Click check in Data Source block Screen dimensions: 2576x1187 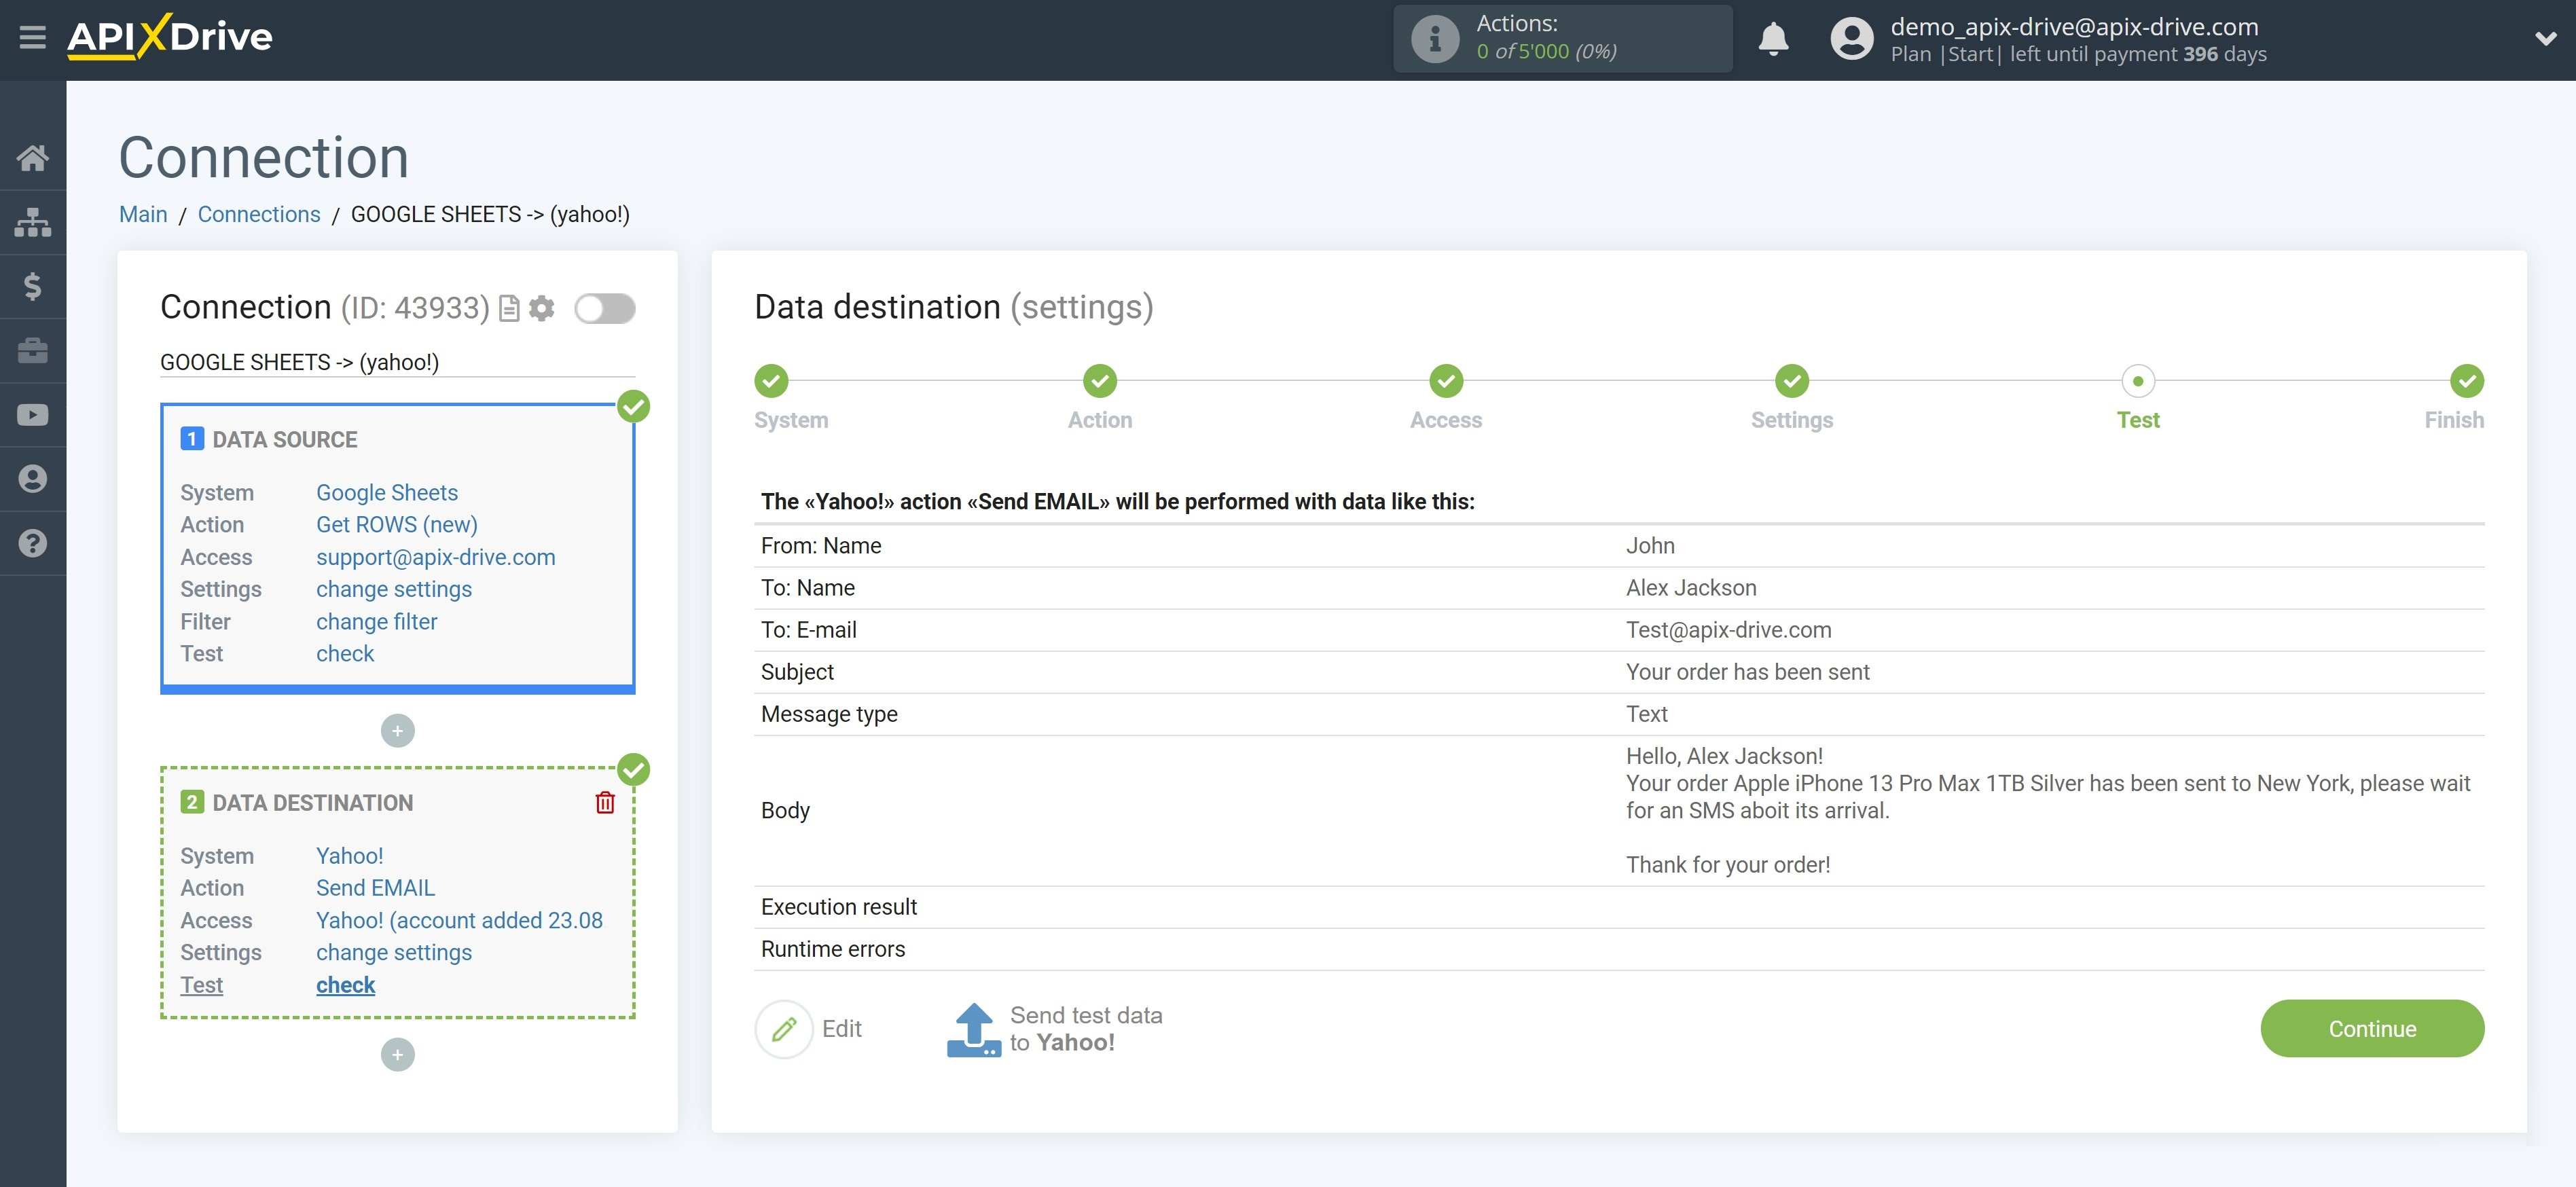[345, 653]
